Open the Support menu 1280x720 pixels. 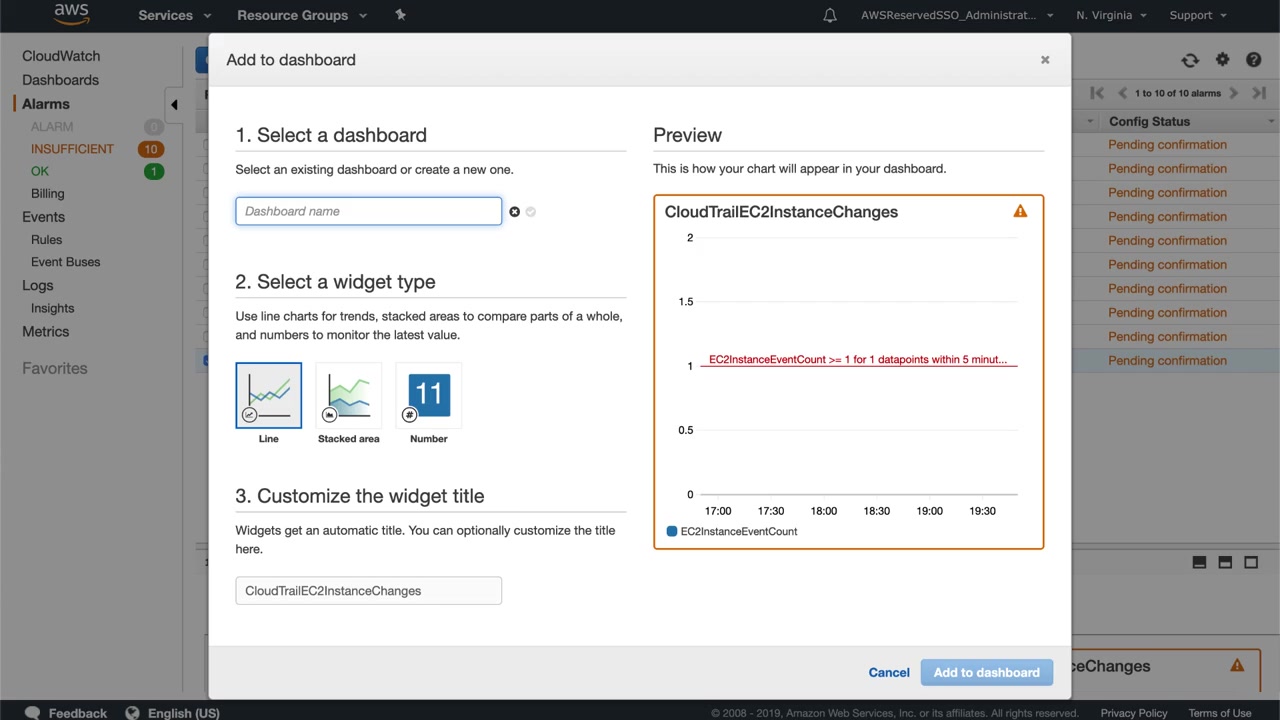(1197, 15)
